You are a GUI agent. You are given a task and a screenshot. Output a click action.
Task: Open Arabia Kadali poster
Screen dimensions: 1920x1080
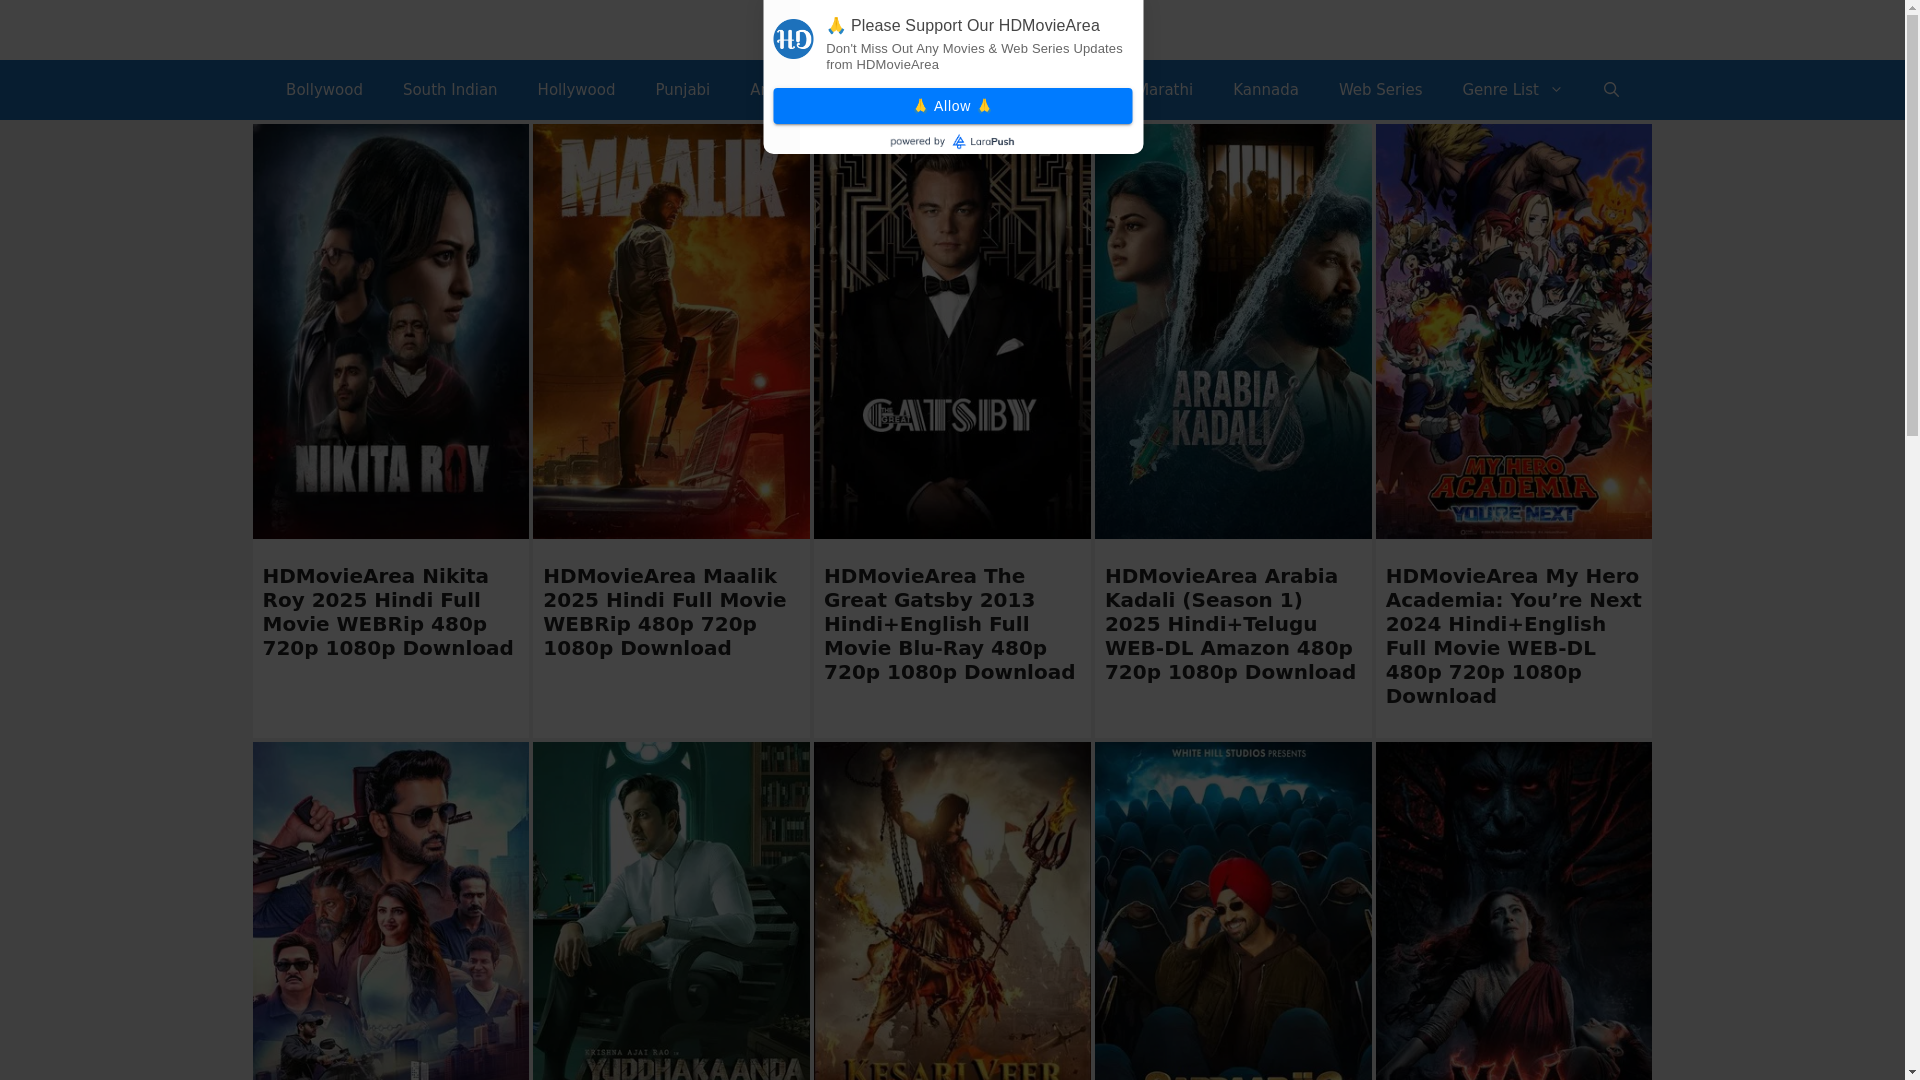click(1233, 331)
